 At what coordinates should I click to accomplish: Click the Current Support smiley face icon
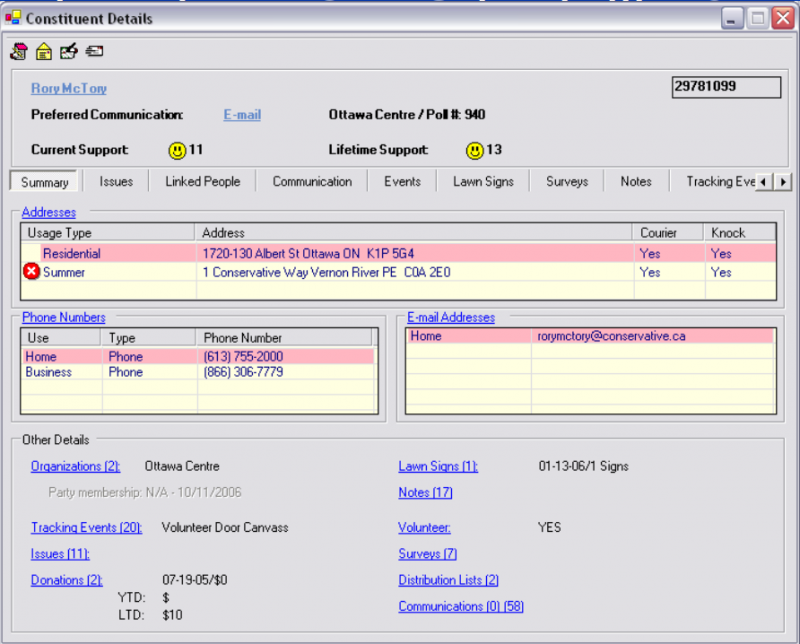177,150
